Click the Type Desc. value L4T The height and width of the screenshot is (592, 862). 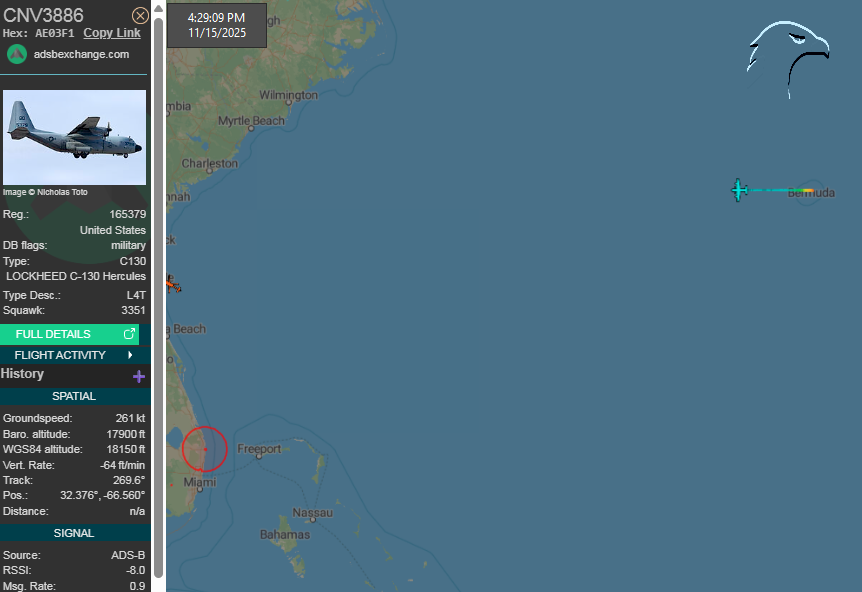(136, 295)
